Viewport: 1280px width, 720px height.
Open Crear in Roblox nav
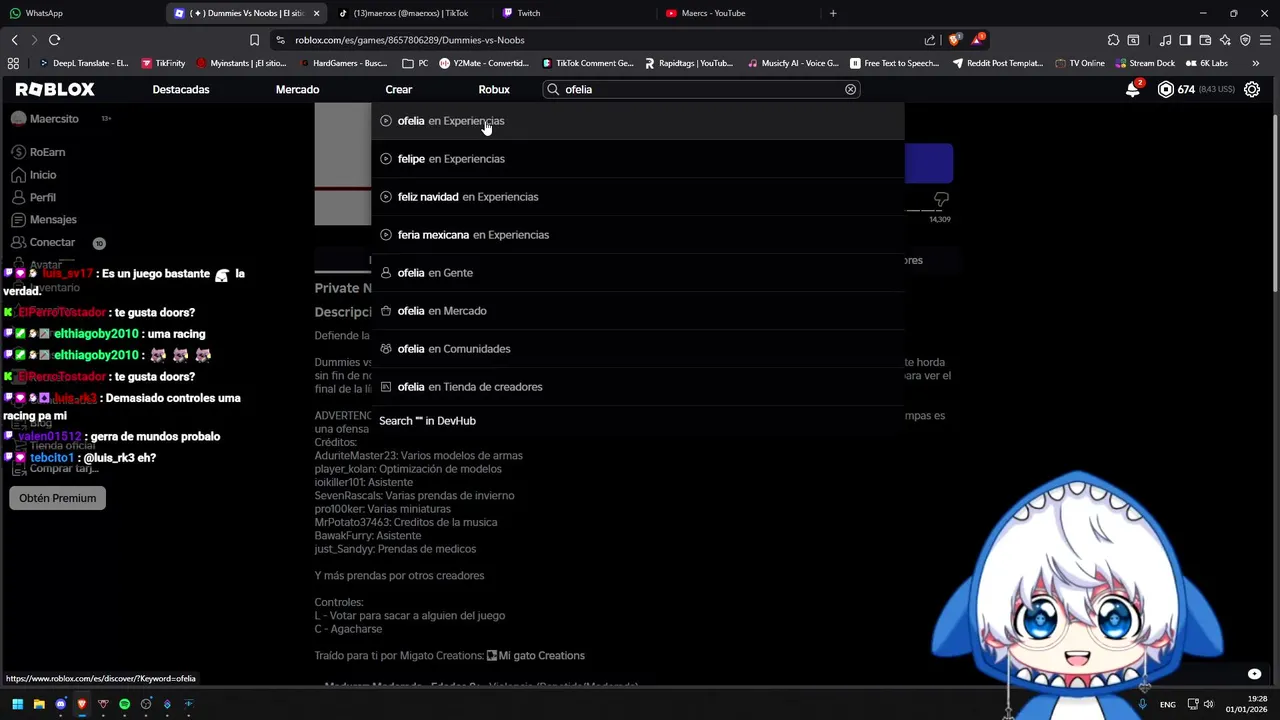398,89
